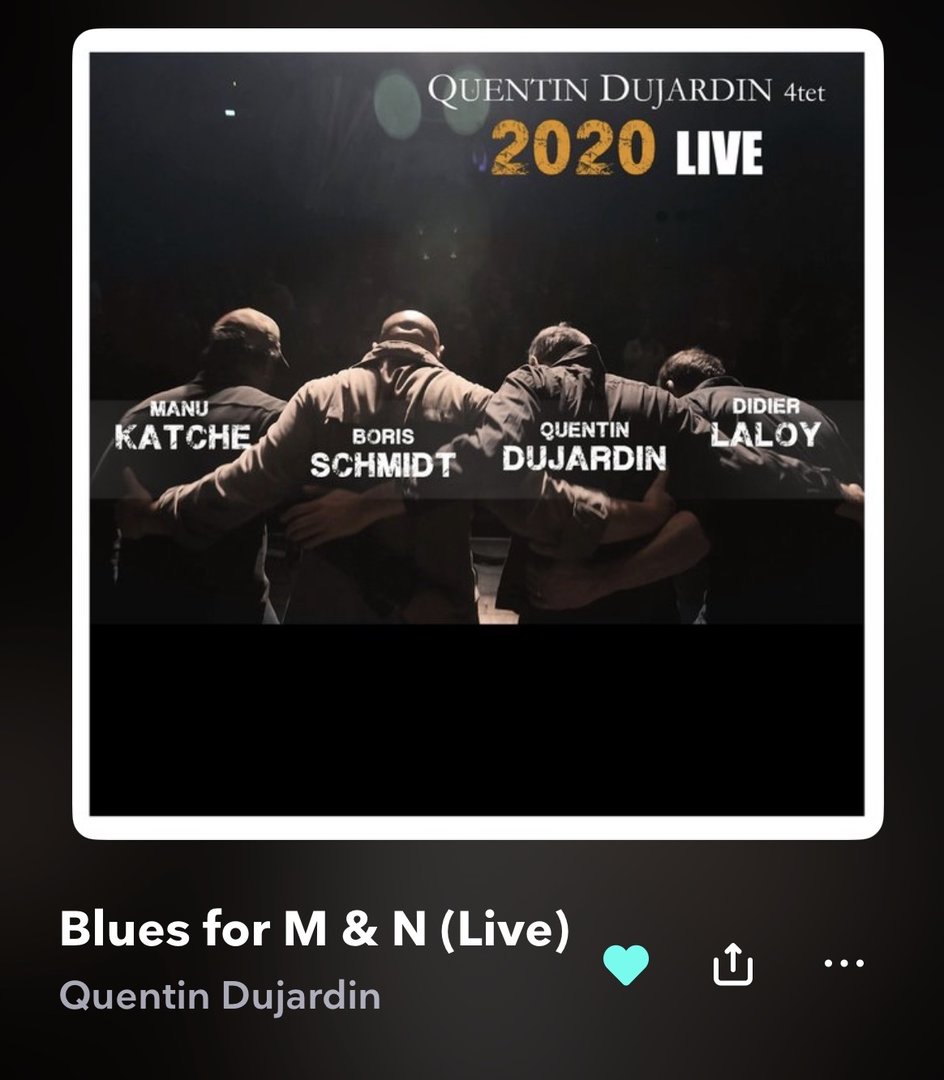Tap the 2020 LIVE text on cover

pos(627,148)
